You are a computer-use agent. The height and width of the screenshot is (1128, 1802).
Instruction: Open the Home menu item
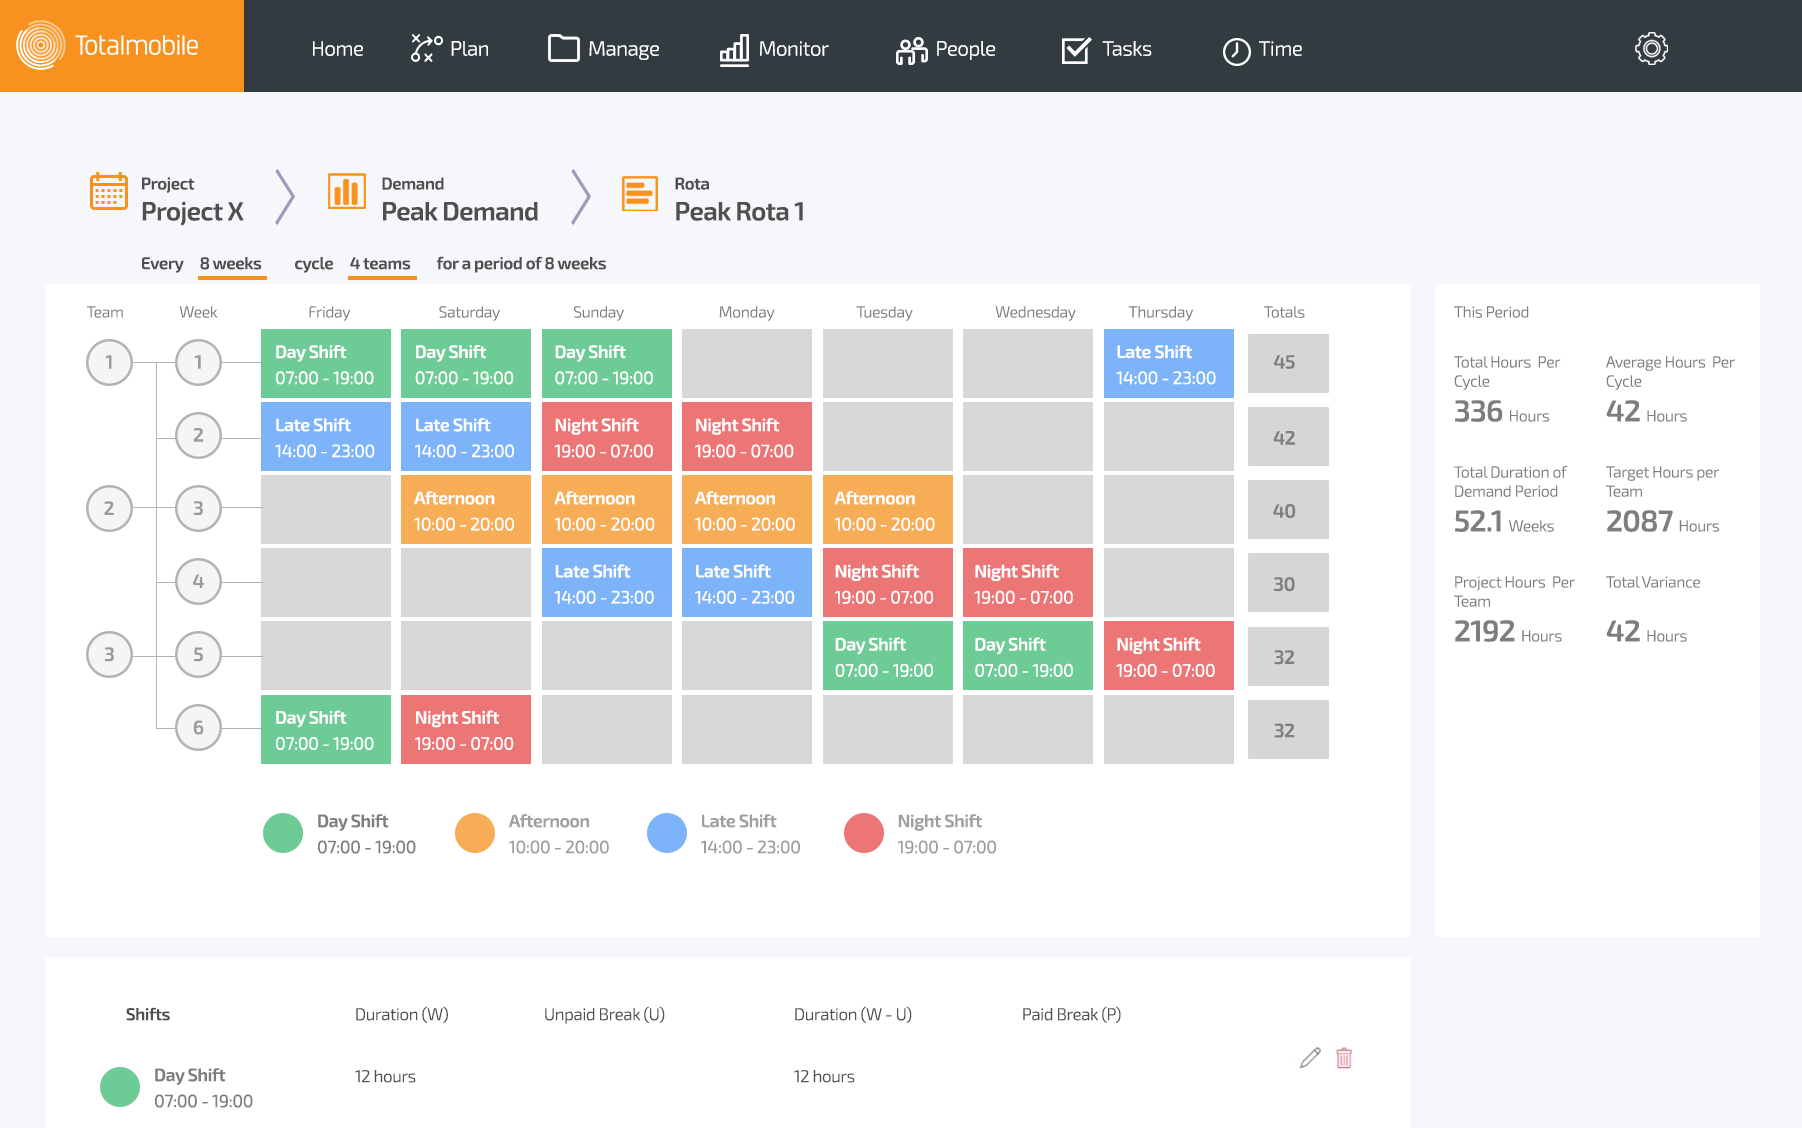(x=337, y=48)
